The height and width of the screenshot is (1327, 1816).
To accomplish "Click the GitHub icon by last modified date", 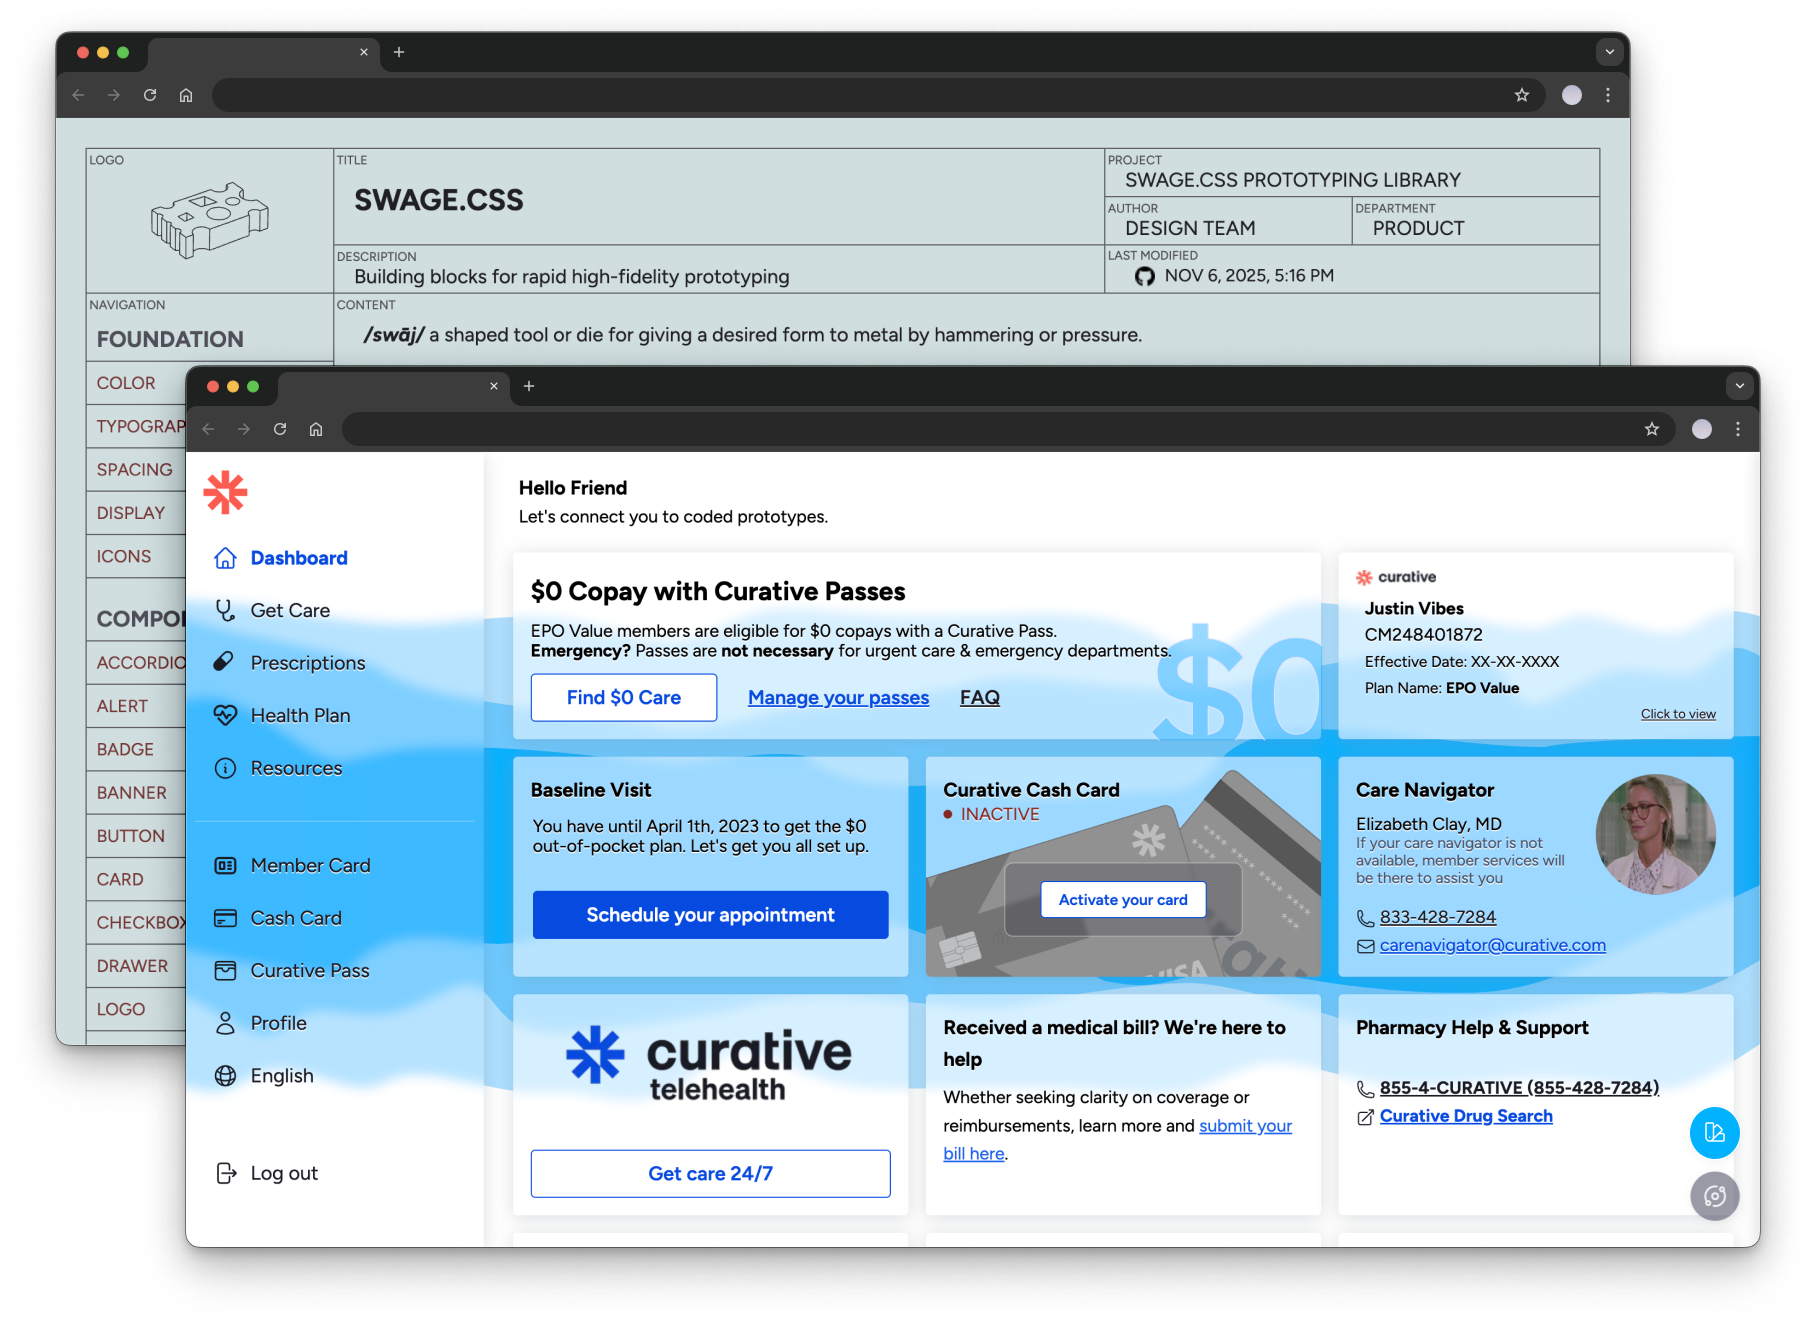I will [1144, 276].
